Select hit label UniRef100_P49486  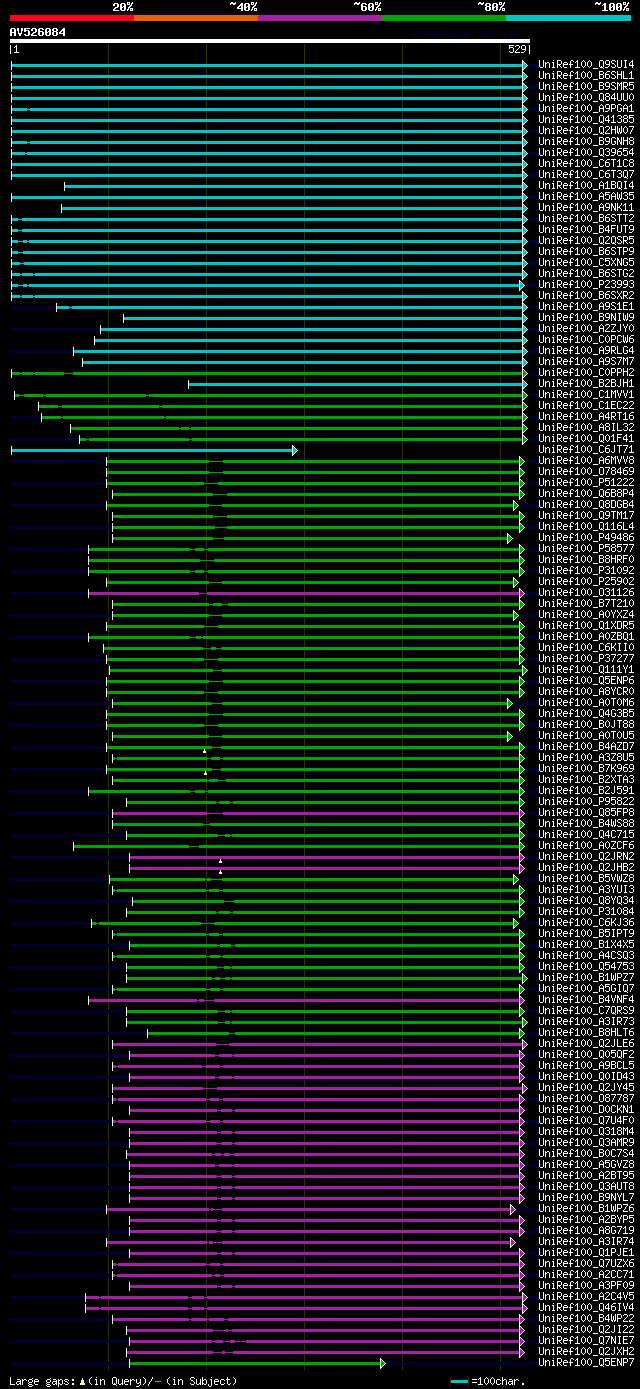(586, 537)
